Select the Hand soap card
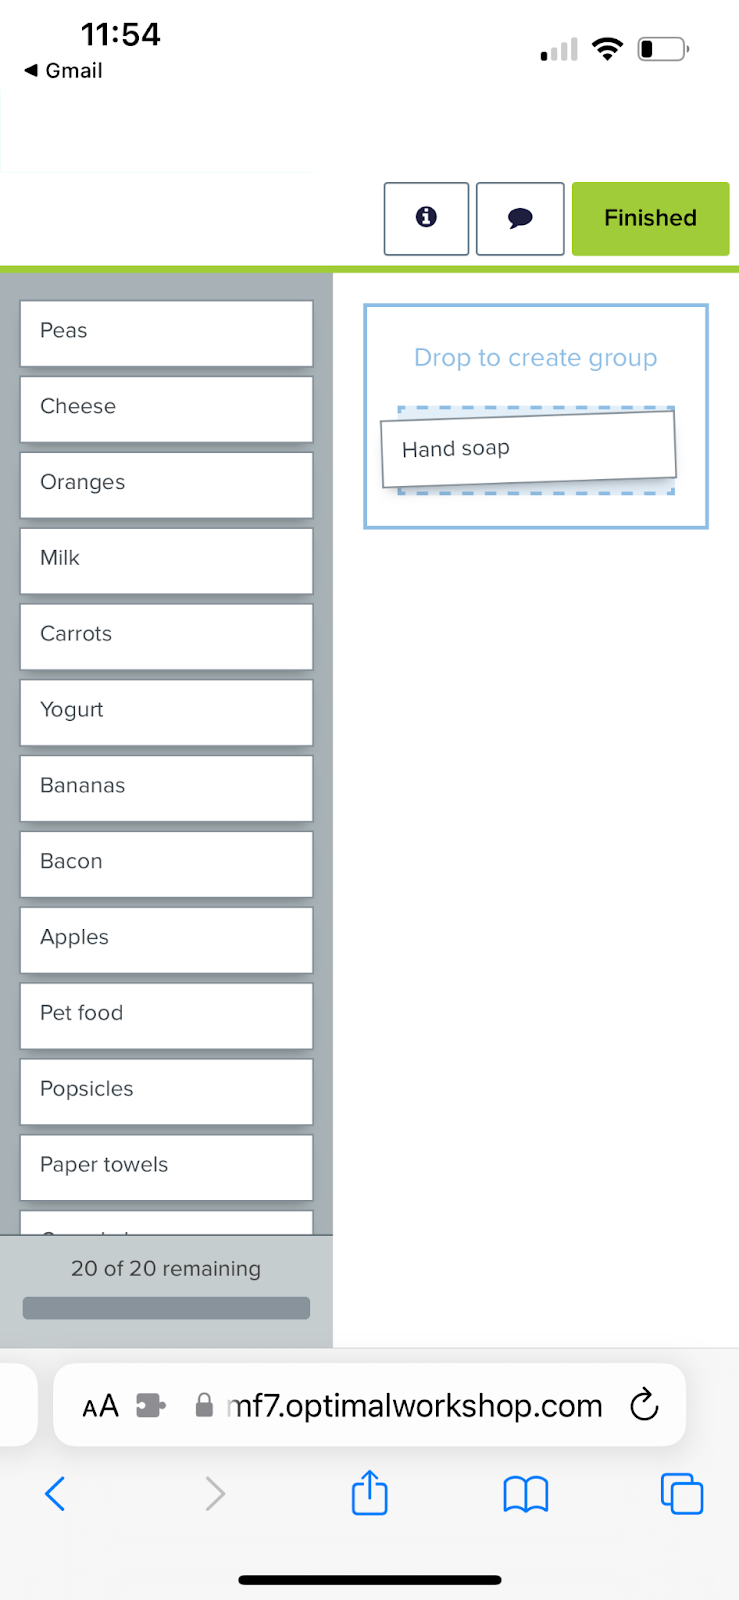Image resolution: width=739 pixels, height=1600 pixels. [x=529, y=450]
